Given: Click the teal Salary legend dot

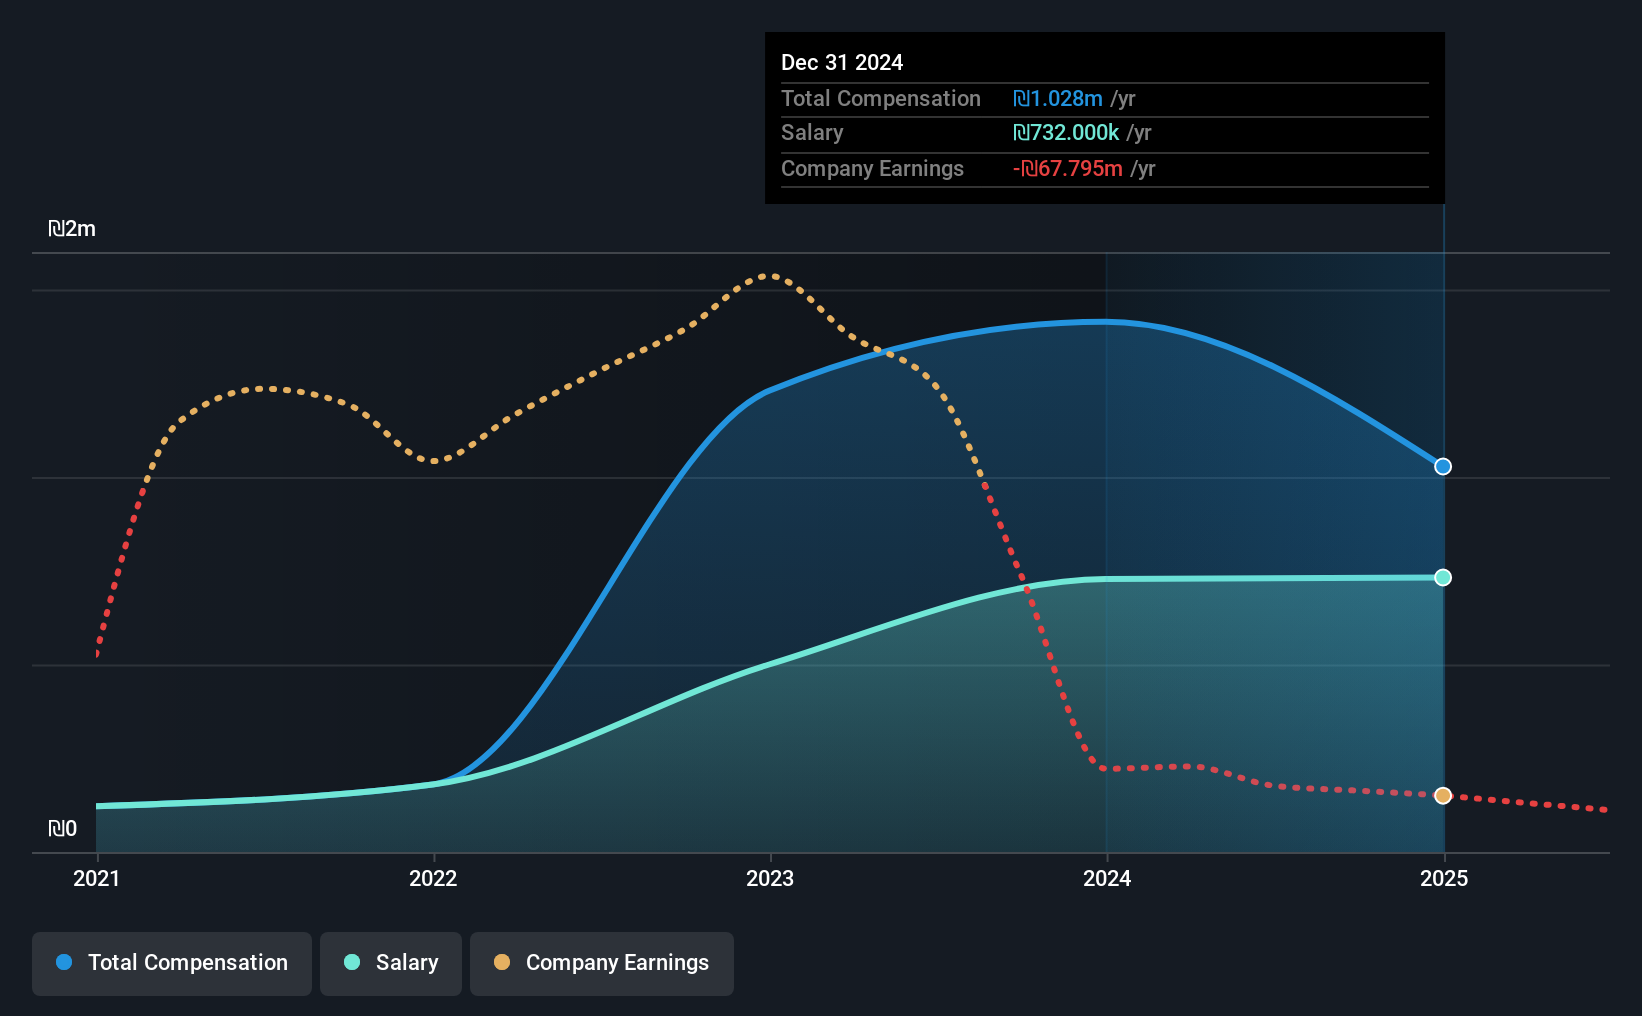Looking at the screenshot, I should (352, 962).
